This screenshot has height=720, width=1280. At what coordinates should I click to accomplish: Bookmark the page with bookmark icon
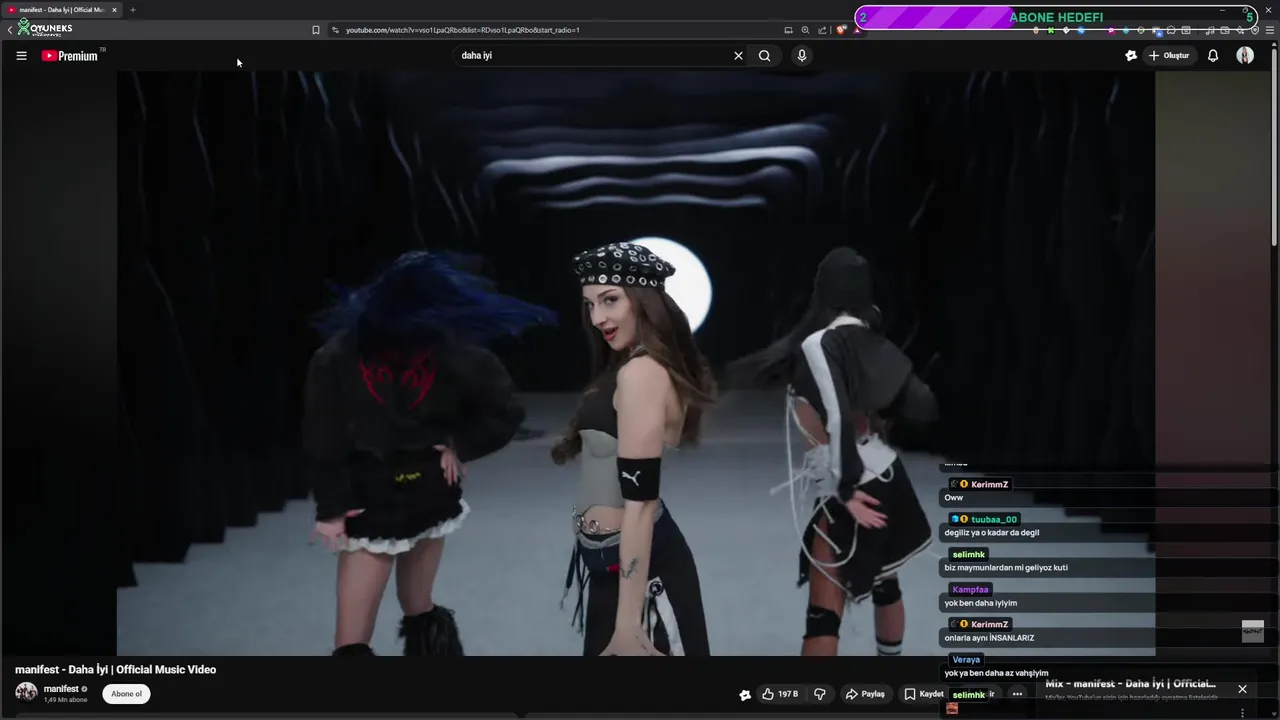pyautogui.click(x=316, y=30)
